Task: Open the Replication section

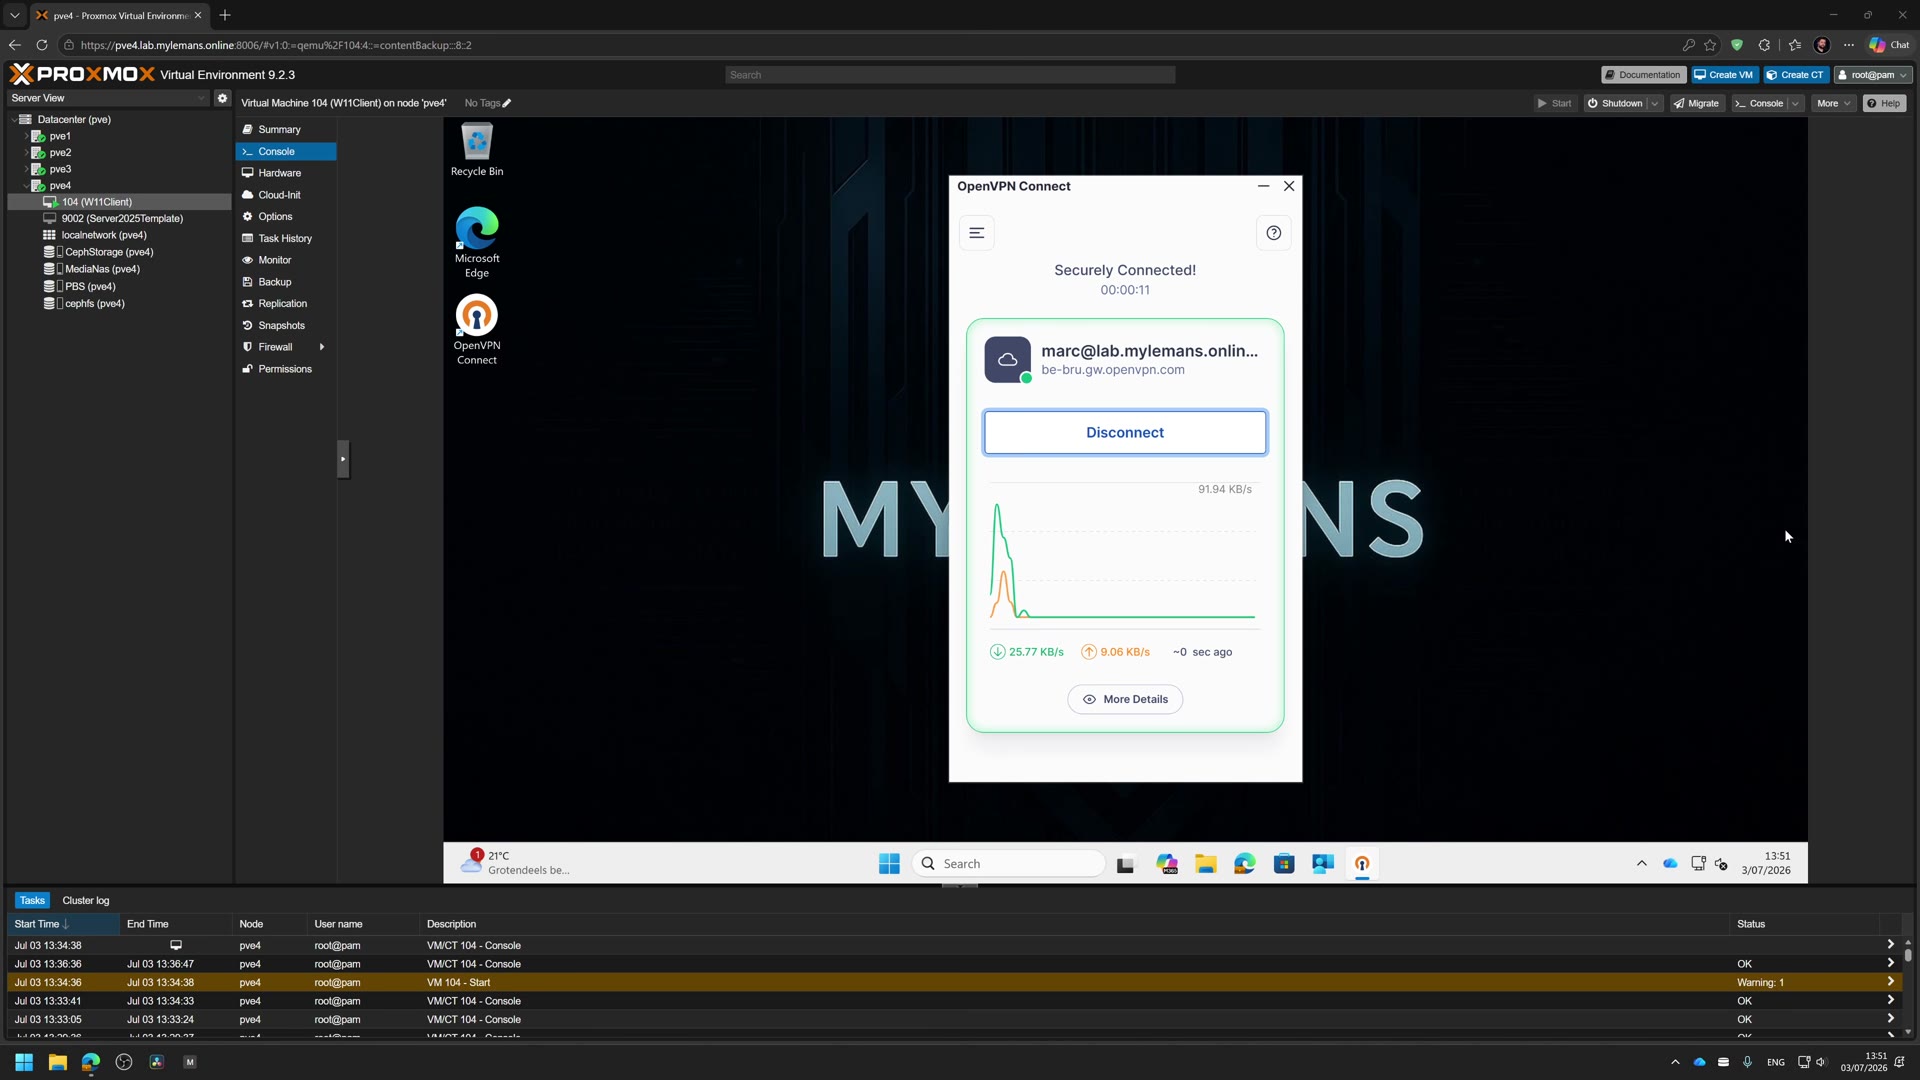Action: tap(286, 304)
